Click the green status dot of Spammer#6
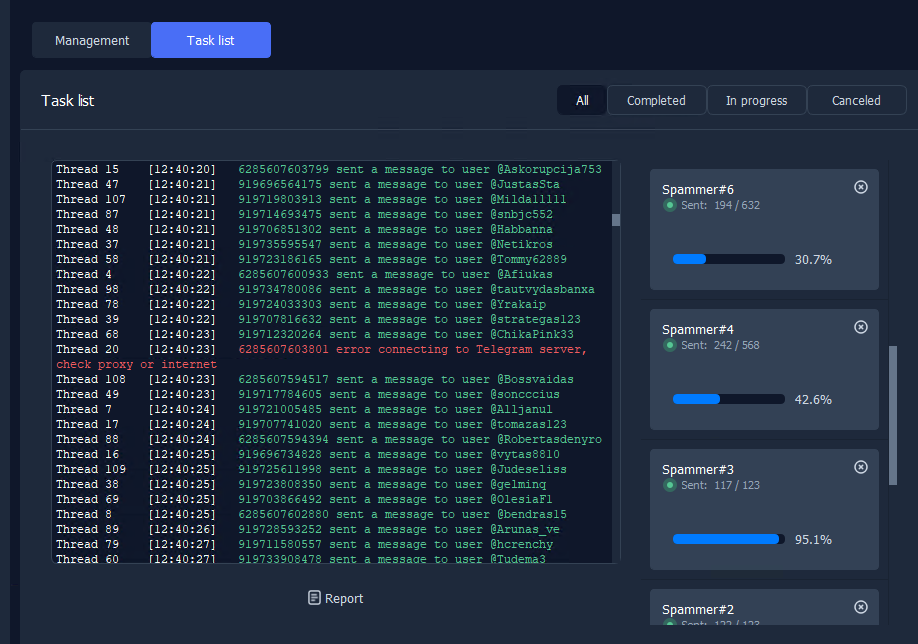This screenshot has width=918, height=644. [670, 205]
